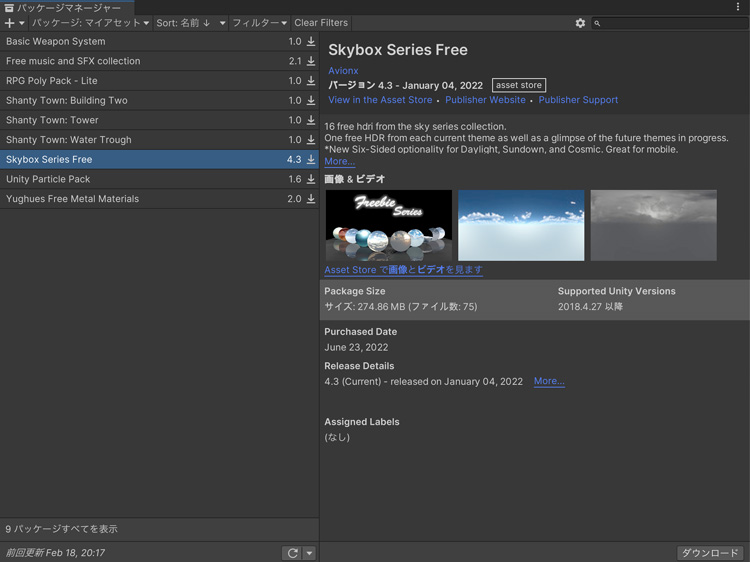This screenshot has height=562, width=750.
Task: Open View in the Asset Store link
Action: (x=380, y=100)
